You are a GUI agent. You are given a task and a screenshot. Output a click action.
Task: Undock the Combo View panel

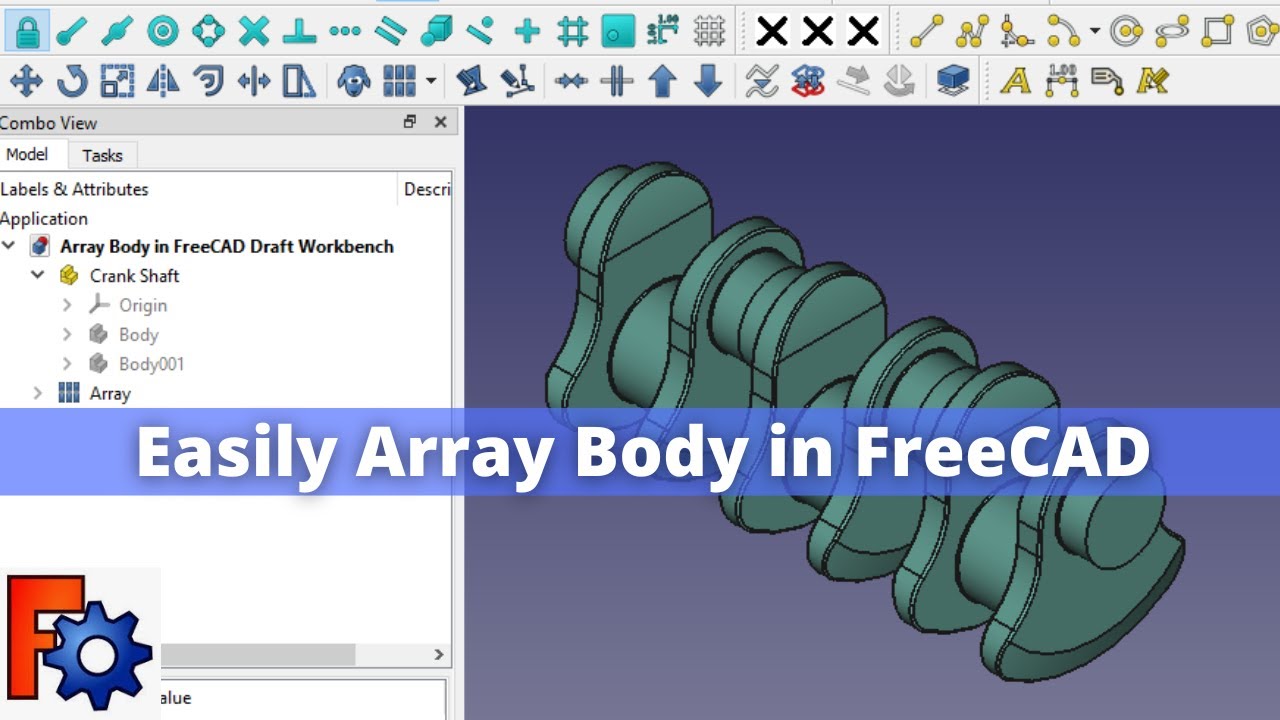coord(410,122)
